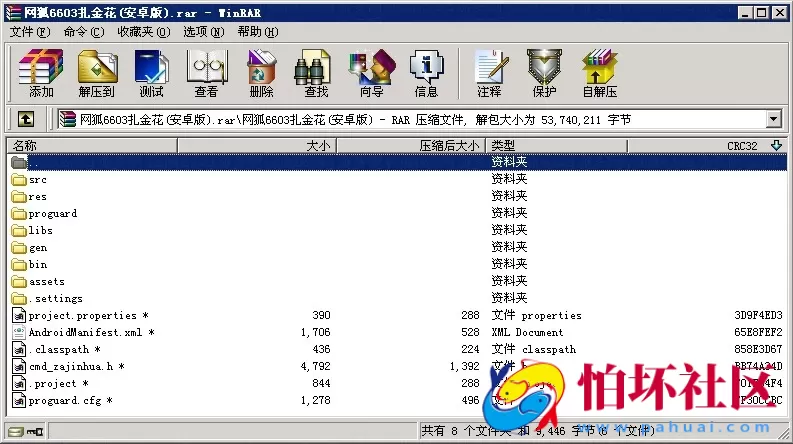The width and height of the screenshot is (793, 444).
Task: Open the View (查看) tool
Action: pos(206,73)
